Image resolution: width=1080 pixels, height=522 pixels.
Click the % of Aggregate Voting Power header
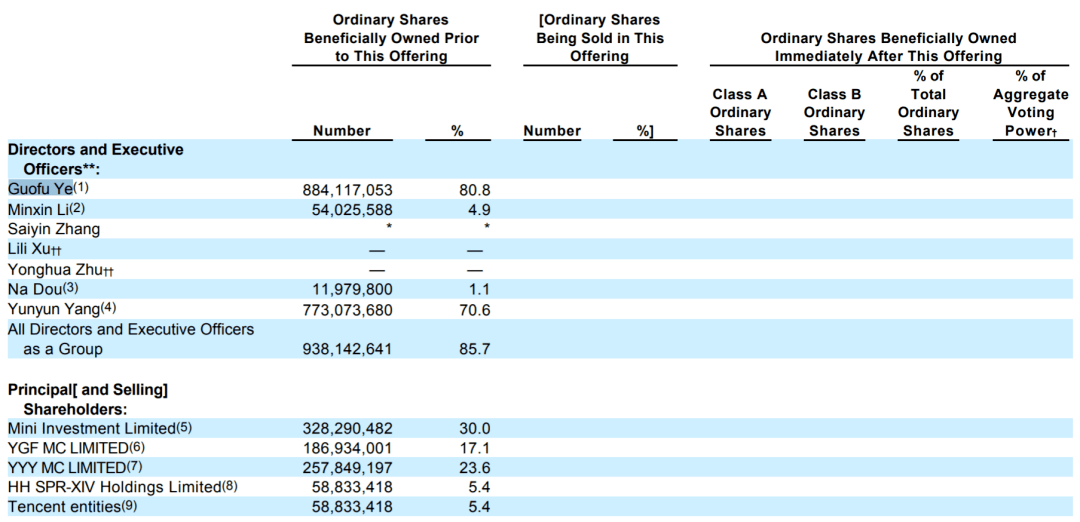1030,103
